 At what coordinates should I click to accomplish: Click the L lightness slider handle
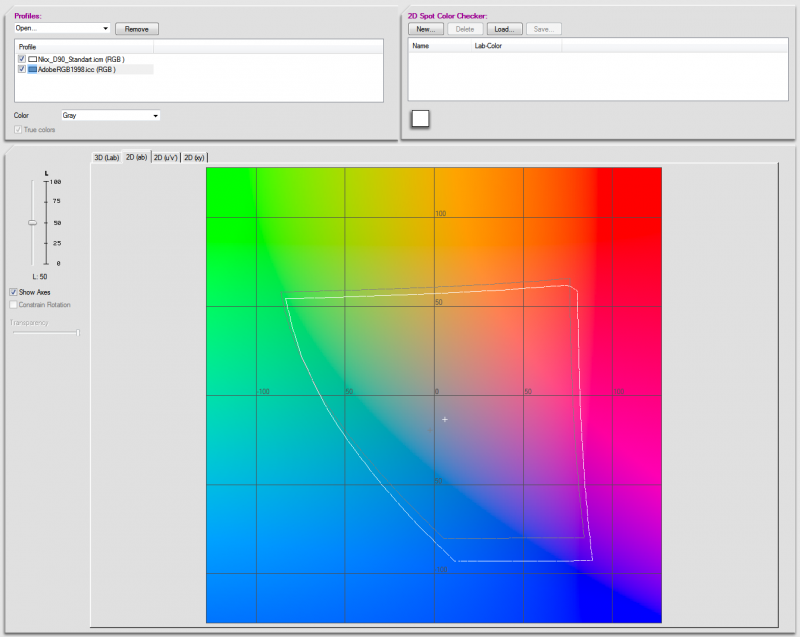(x=32, y=222)
